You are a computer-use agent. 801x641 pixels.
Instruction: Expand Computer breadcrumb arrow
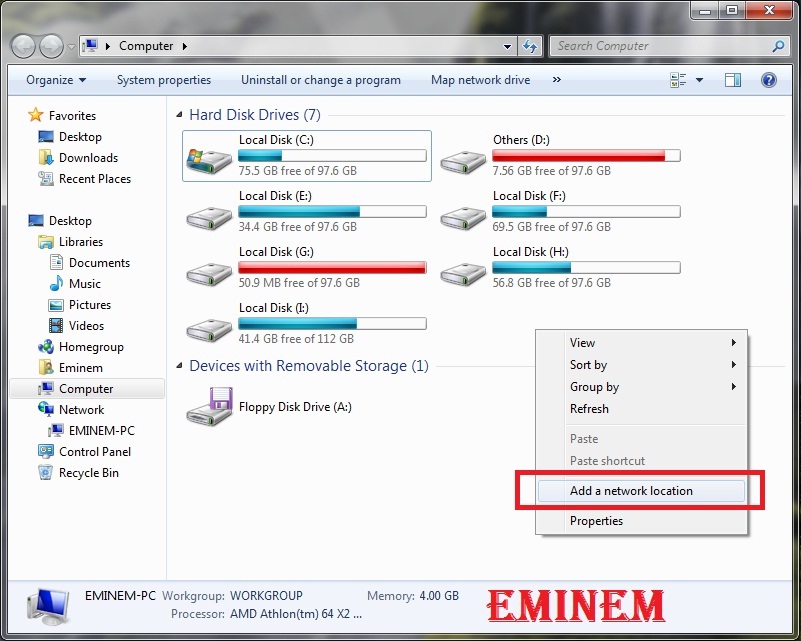click(184, 46)
